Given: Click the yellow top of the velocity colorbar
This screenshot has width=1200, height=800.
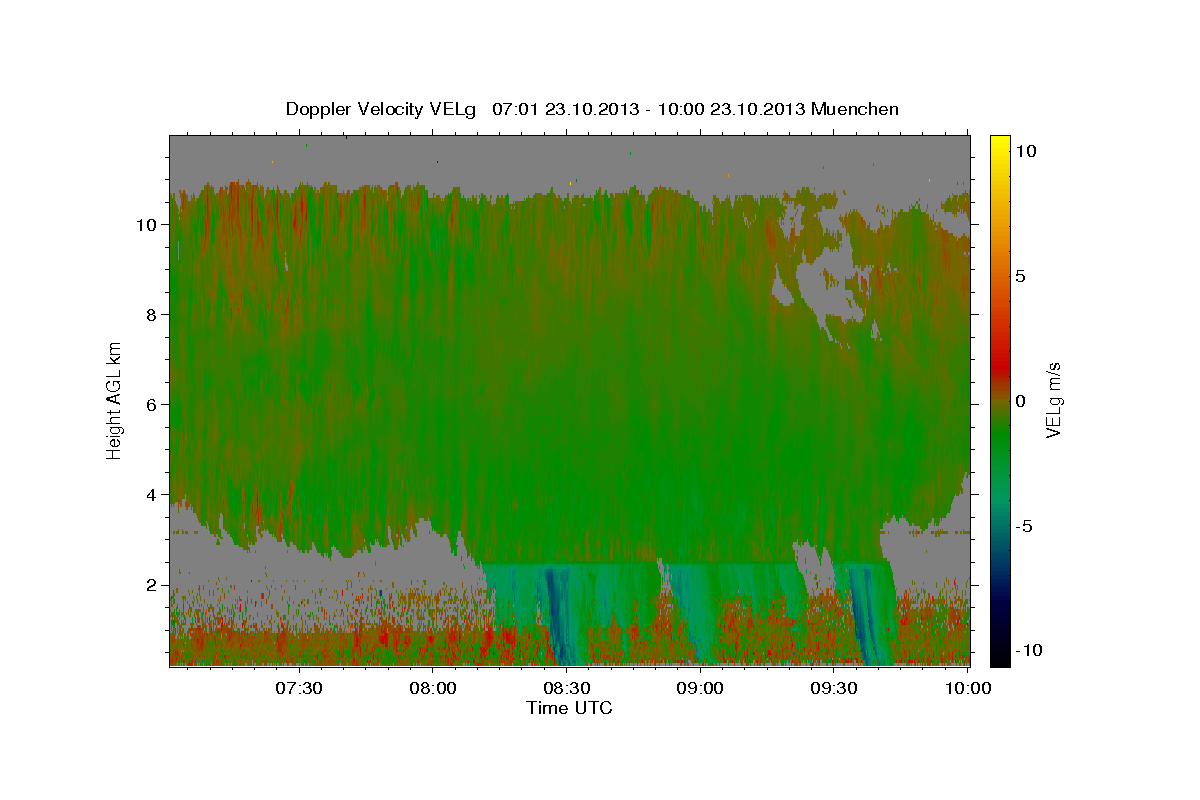Looking at the screenshot, I should [x=1000, y=145].
